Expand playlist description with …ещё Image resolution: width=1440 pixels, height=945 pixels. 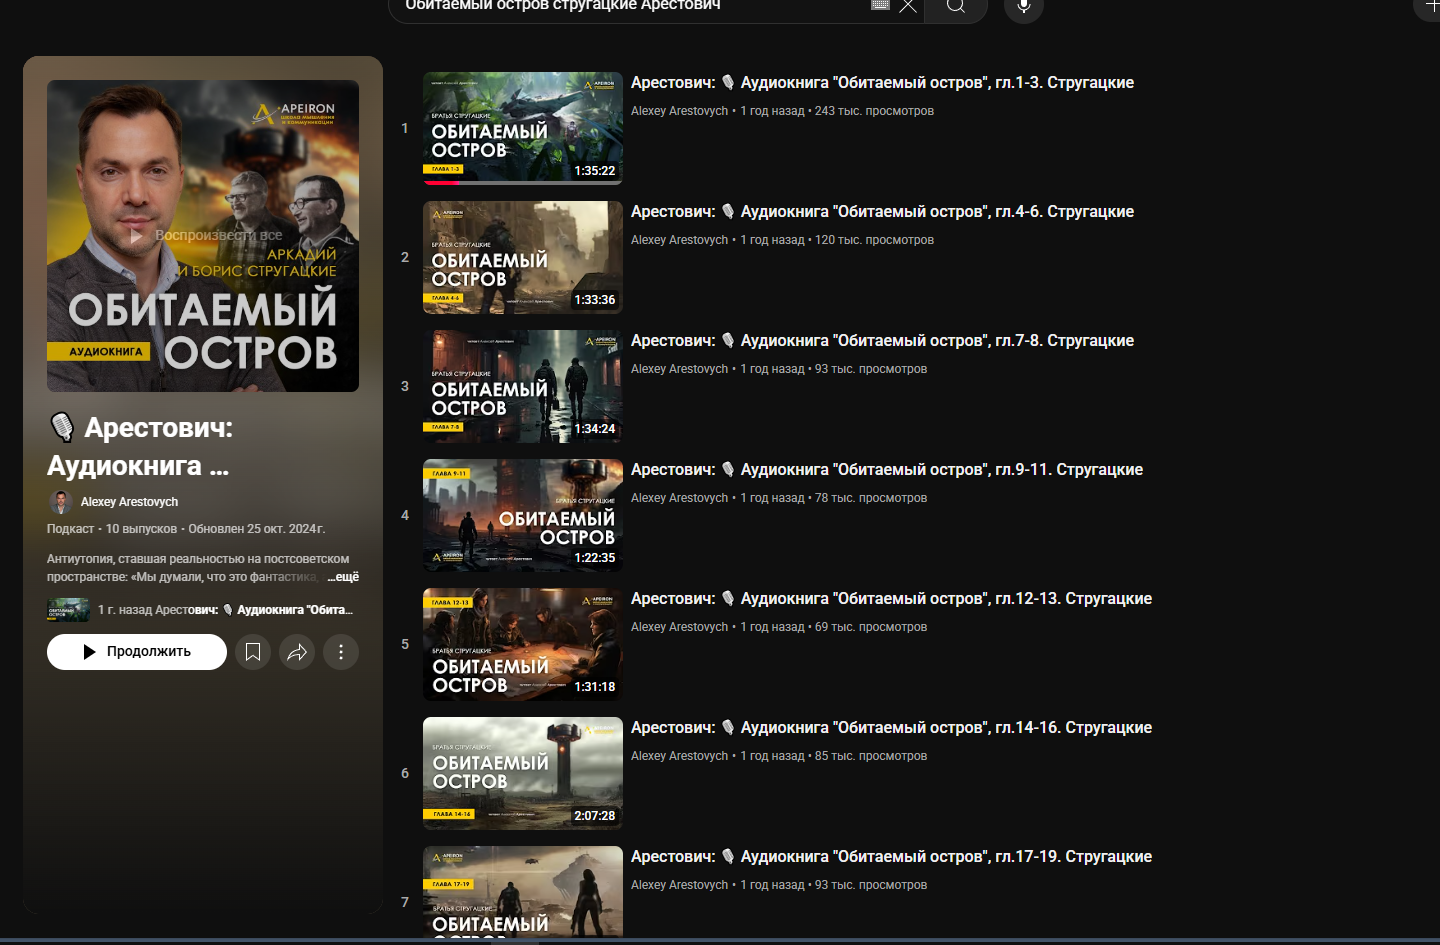(x=343, y=577)
